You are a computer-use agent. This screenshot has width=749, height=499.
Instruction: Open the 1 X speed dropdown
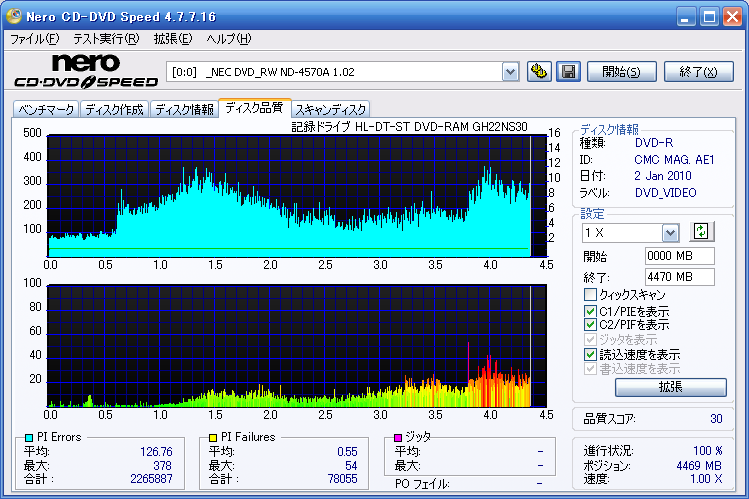pos(670,233)
